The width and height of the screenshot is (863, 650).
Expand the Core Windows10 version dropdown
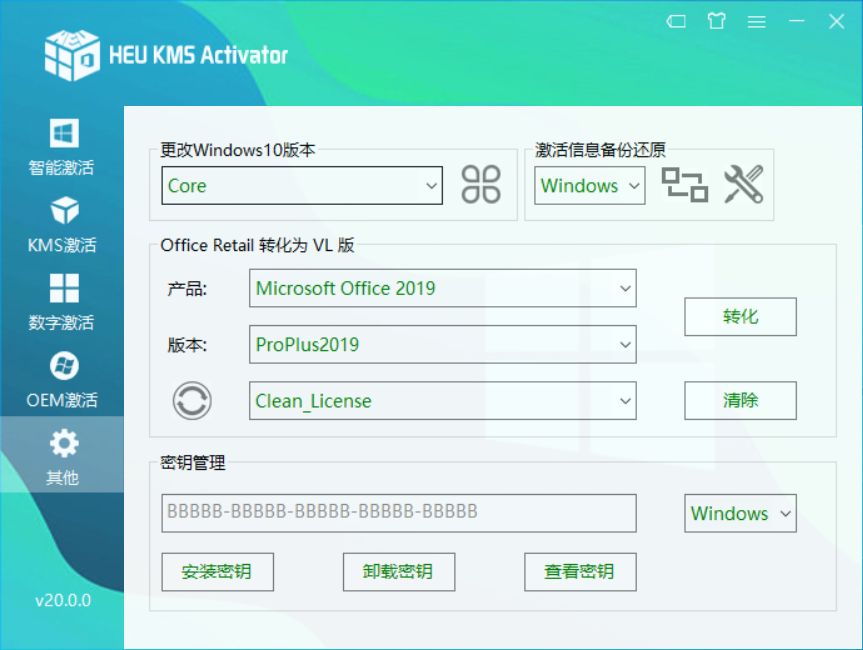[x=301, y=186]
